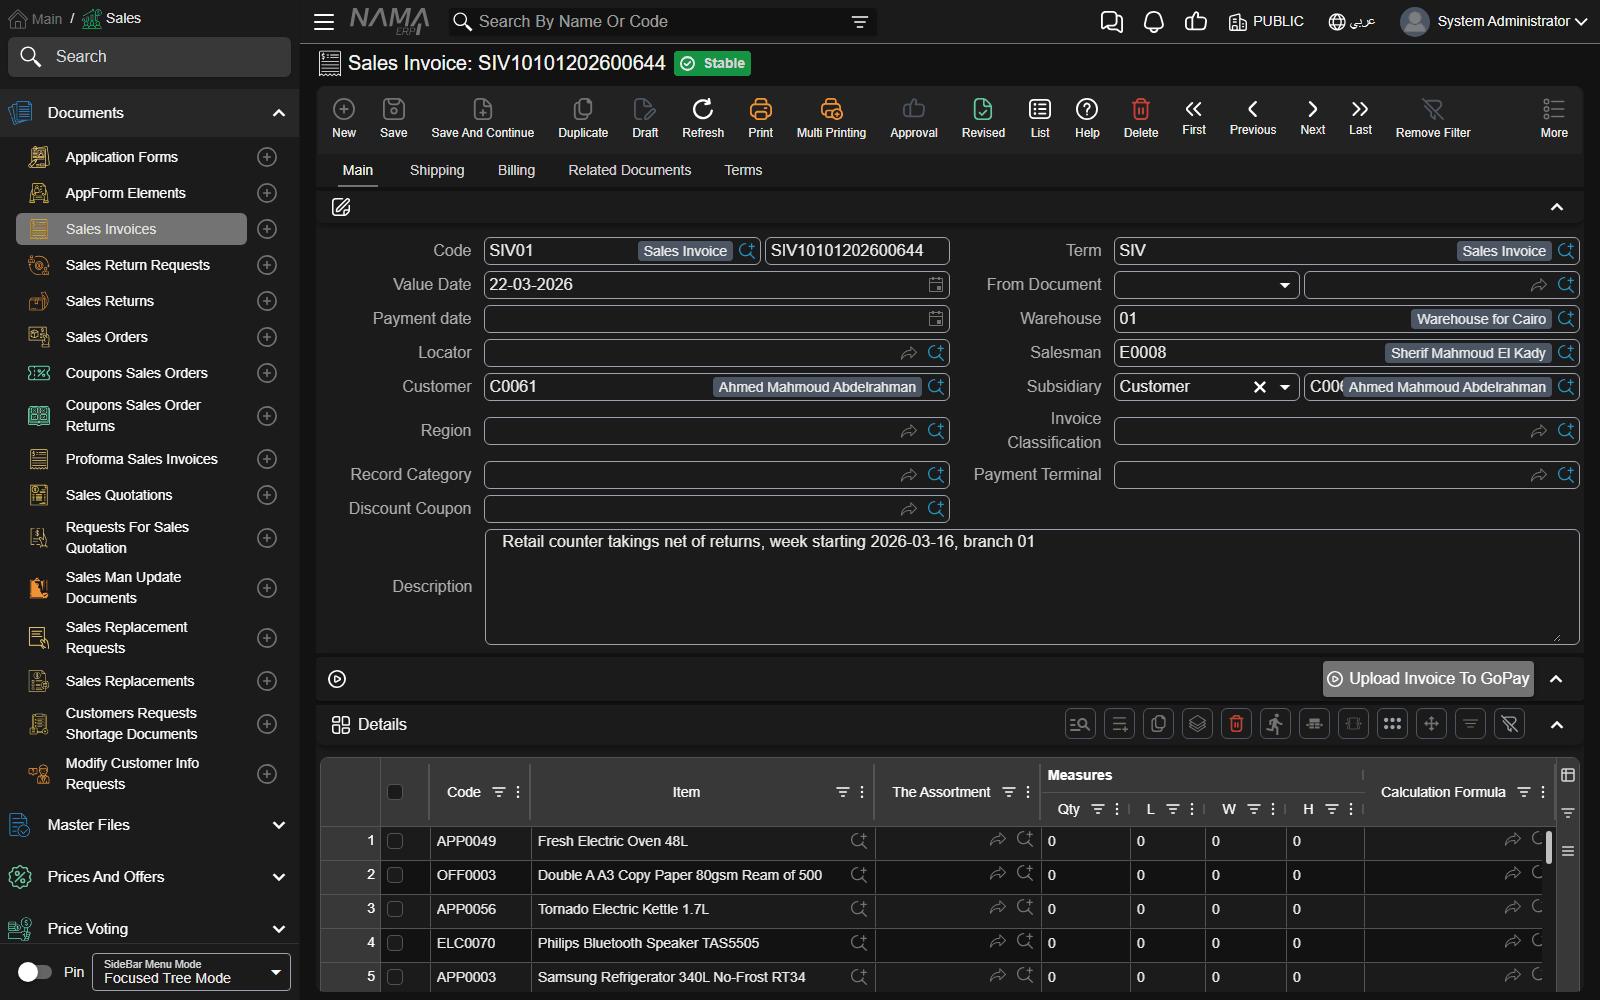The width and height of the screenshot is (1600, 1000).
Task: Switch to the Billing tab
Action: 516,170
